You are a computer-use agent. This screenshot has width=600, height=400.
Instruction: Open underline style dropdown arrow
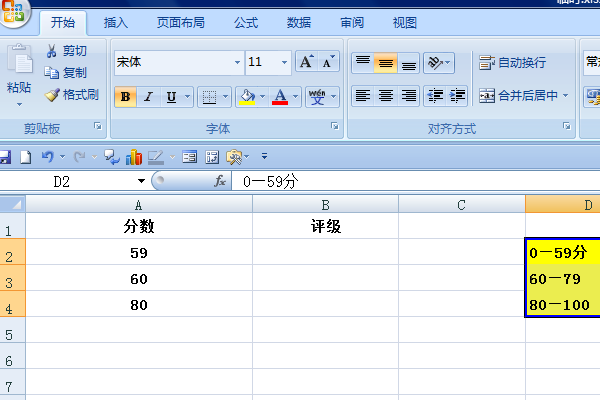[188, 96]
